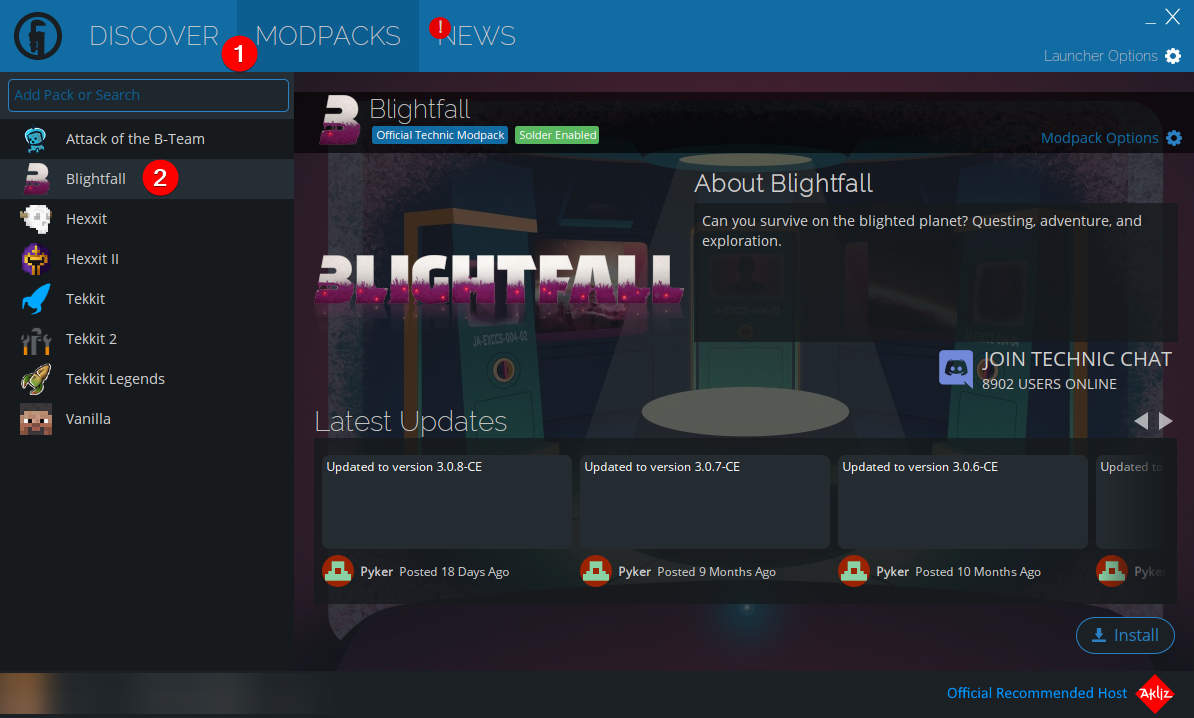The height and width of the screenshot is (718, 1194).
Task: Click the Akliz host logo icon
Action: coord(1155,693)
